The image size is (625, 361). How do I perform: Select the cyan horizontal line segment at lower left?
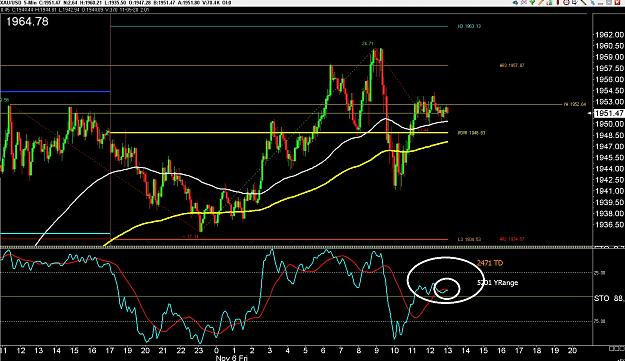[x=55, y=233]
